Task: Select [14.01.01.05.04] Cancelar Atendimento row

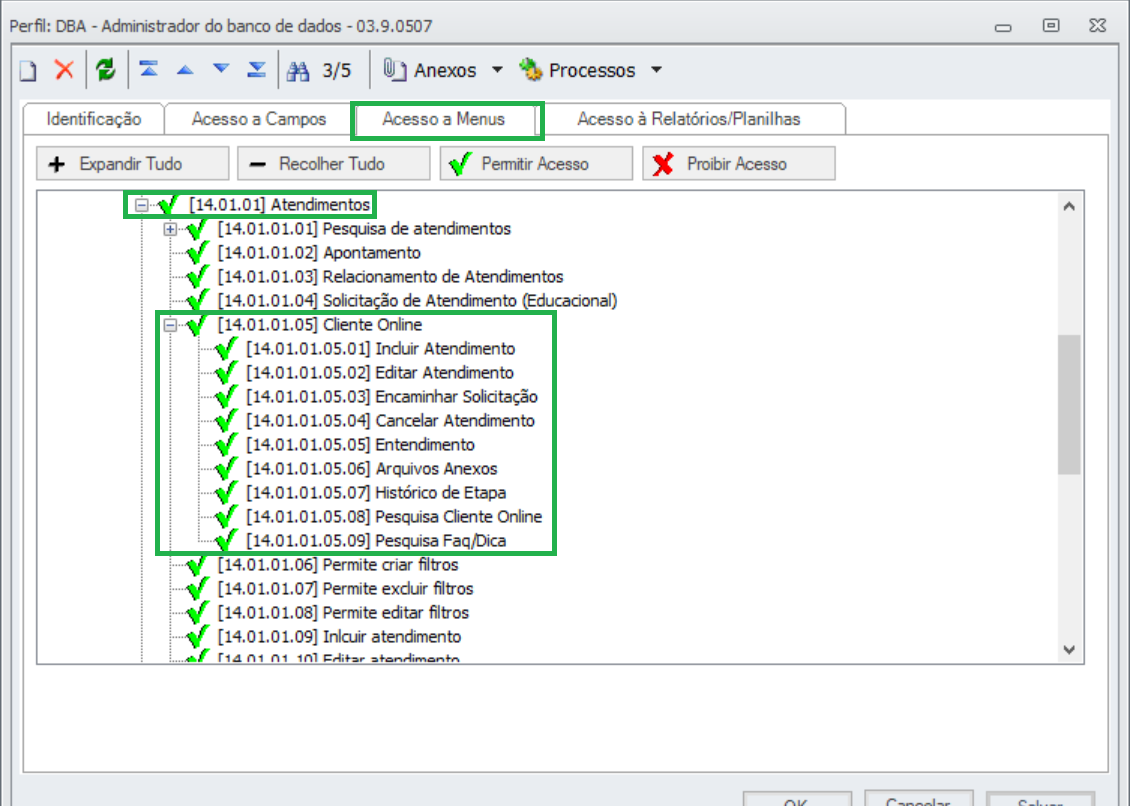Action: pos(391,420)
